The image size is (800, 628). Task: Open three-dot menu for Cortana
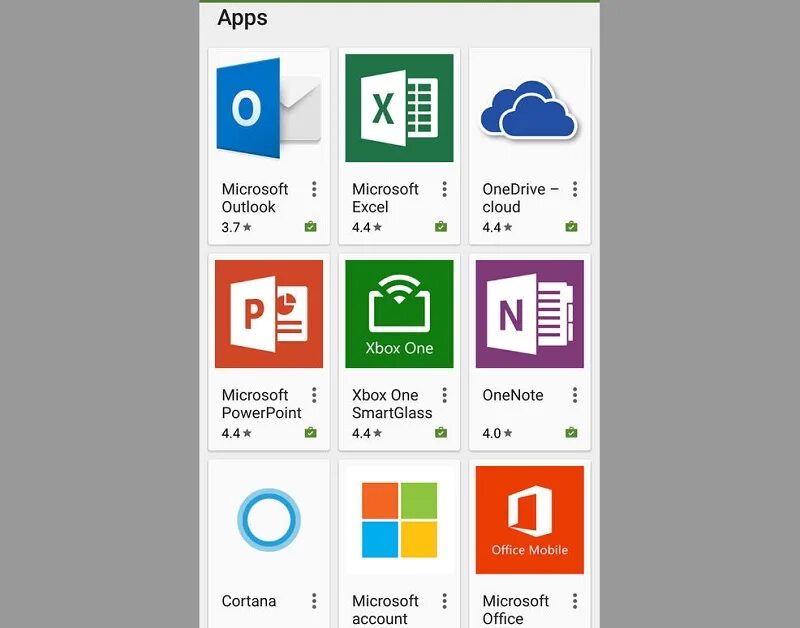[x=314, y=601]
